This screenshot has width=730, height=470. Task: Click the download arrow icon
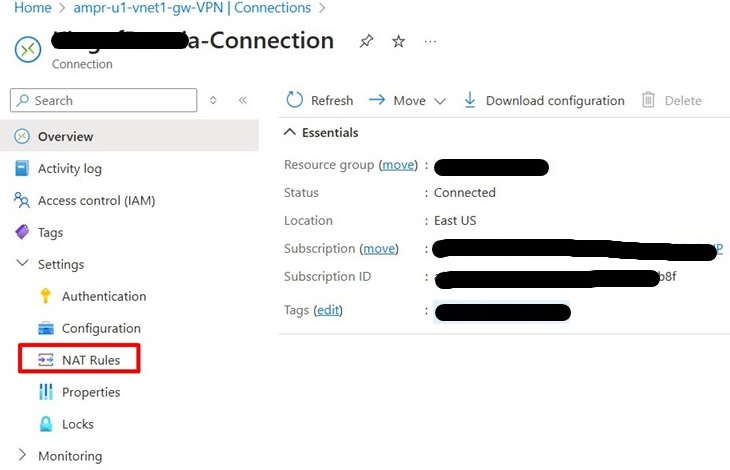tap(470, 100)
